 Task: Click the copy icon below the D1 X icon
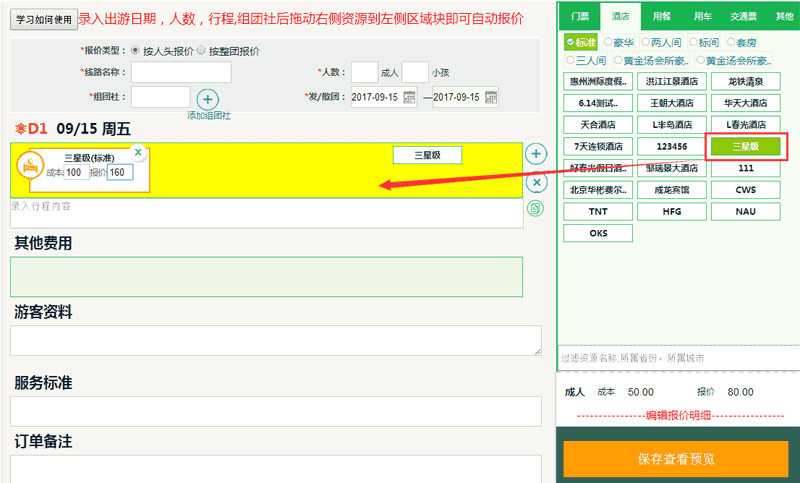(536, 208)
